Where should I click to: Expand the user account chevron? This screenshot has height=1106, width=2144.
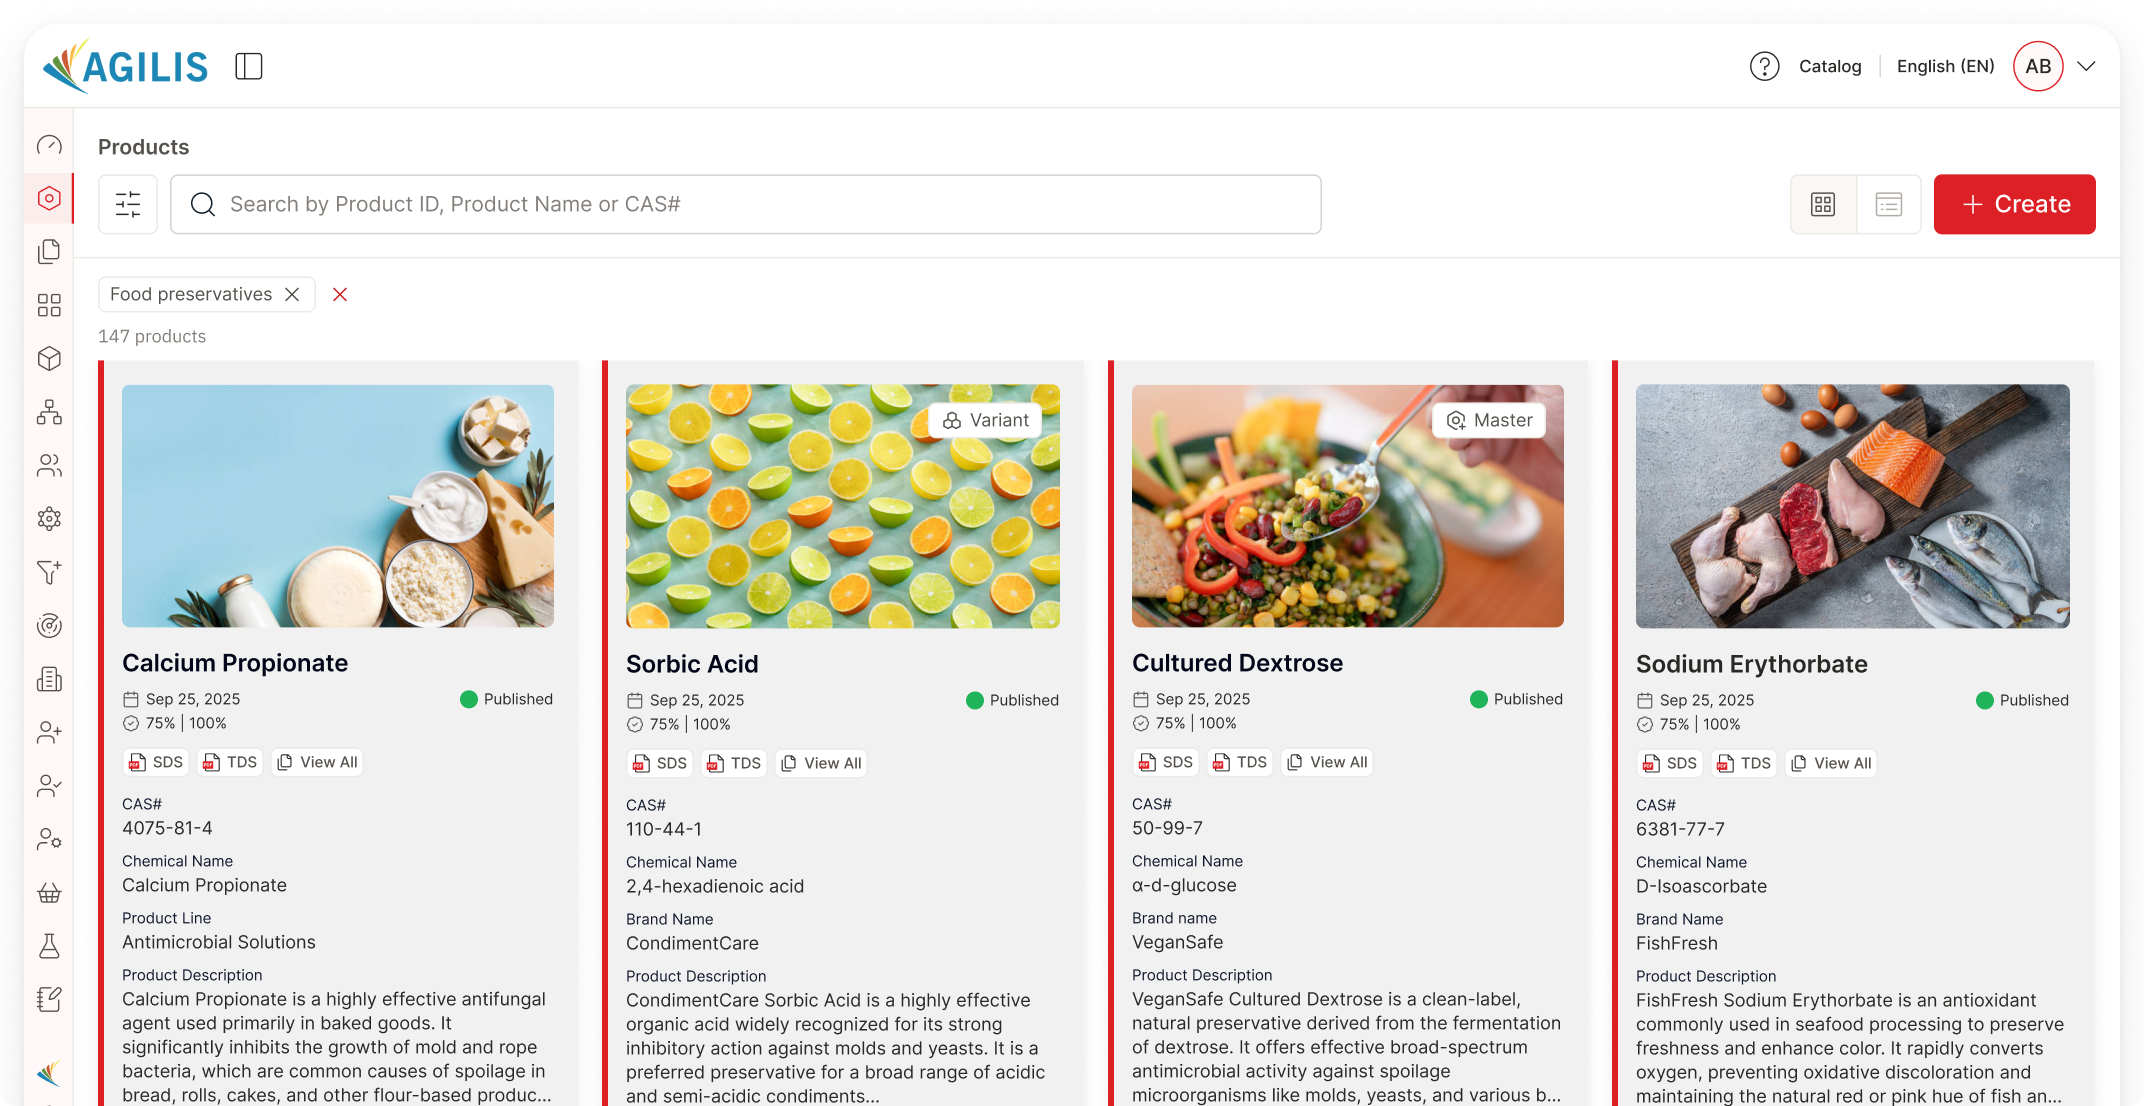2086,66
